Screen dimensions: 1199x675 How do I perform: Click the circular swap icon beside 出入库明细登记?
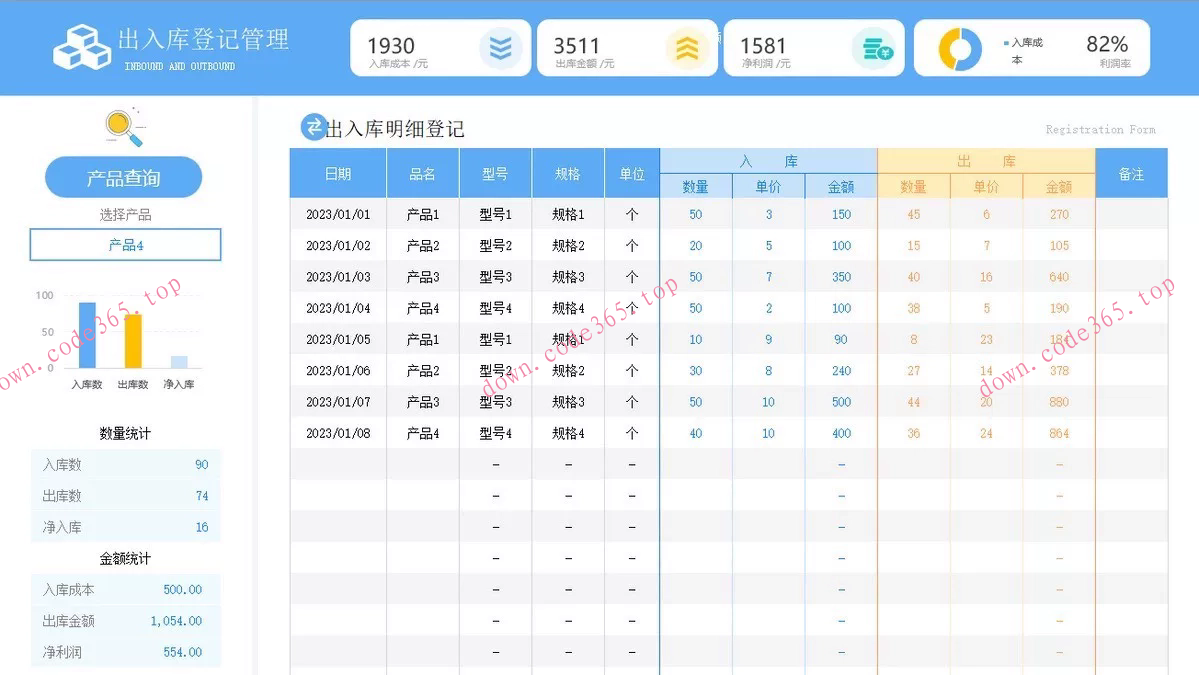click(315, 127)
